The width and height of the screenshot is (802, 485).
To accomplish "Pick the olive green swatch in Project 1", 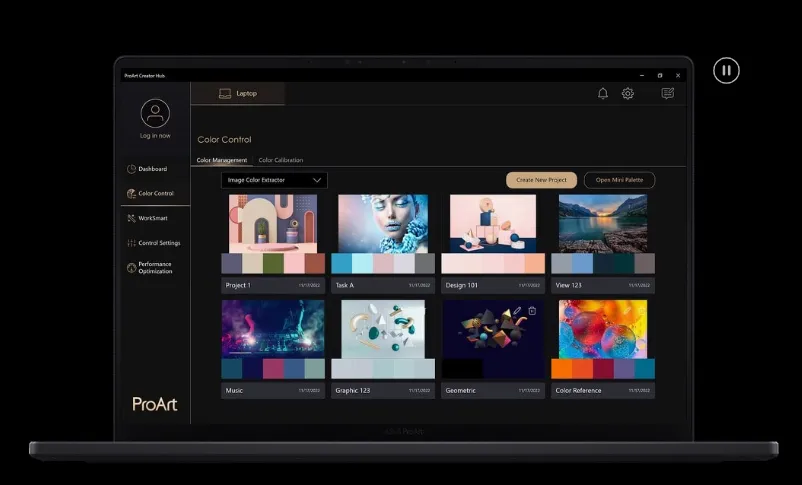I will pos(273,263).
